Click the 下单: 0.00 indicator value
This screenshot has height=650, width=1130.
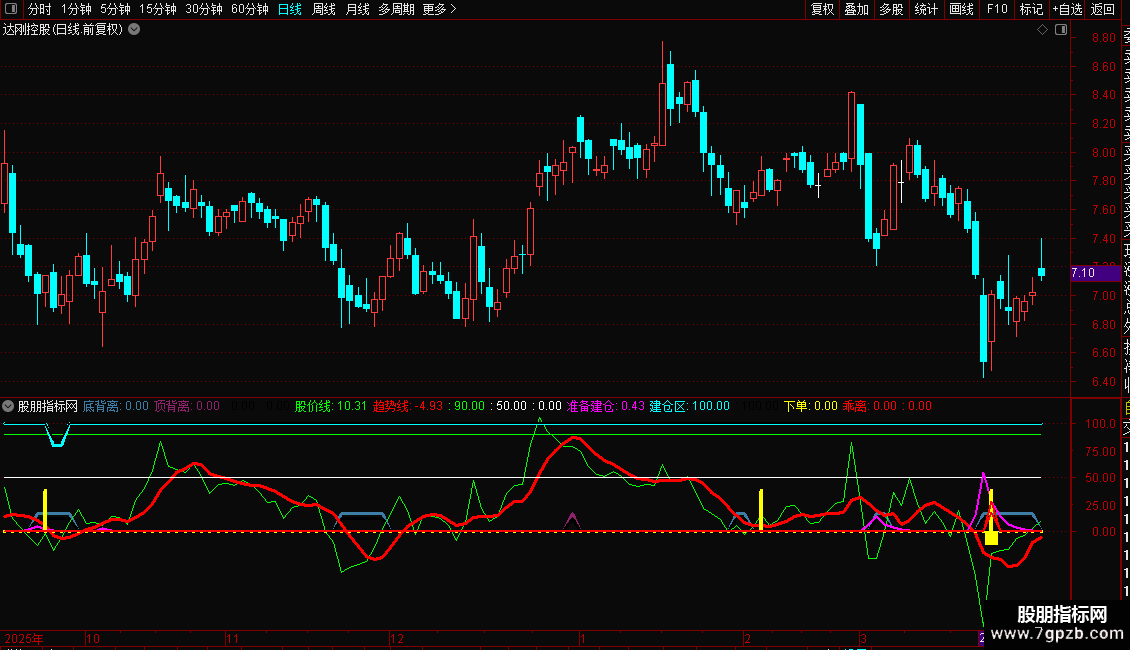[811, 406]
